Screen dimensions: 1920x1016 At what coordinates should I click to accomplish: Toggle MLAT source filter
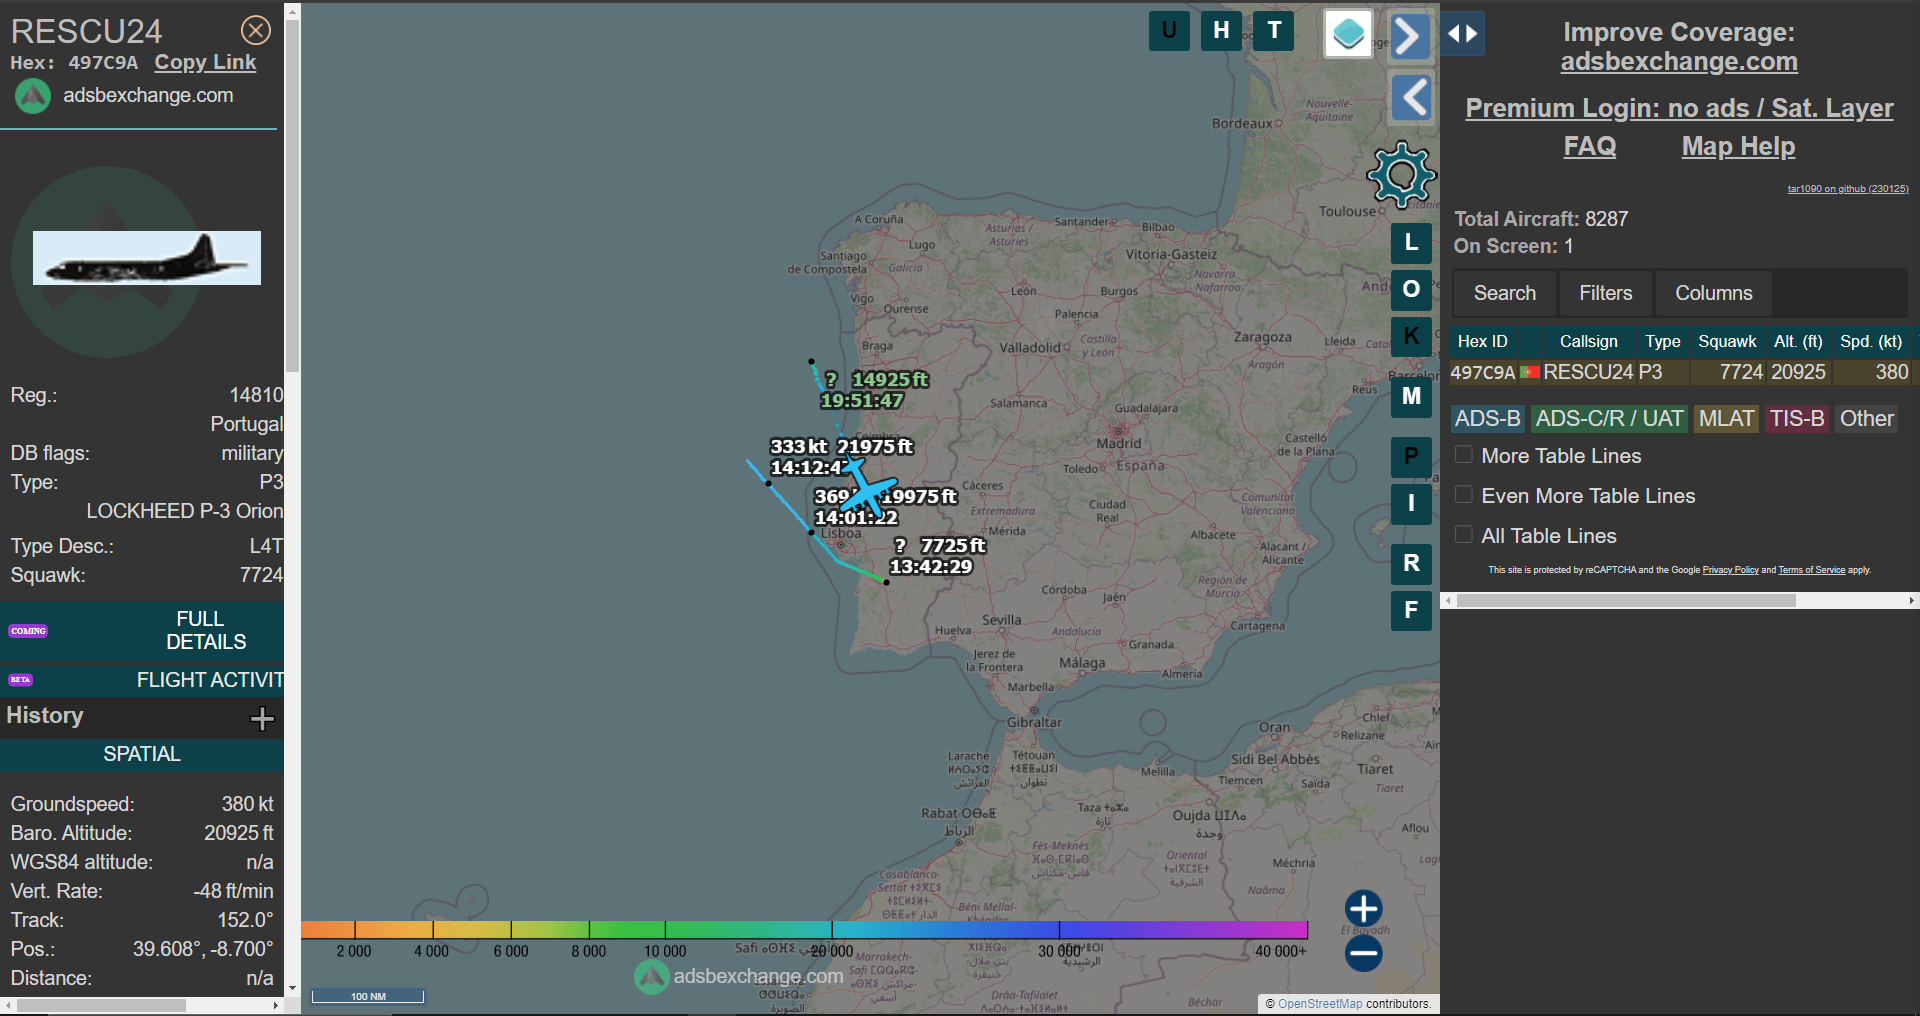(1727, 419)
